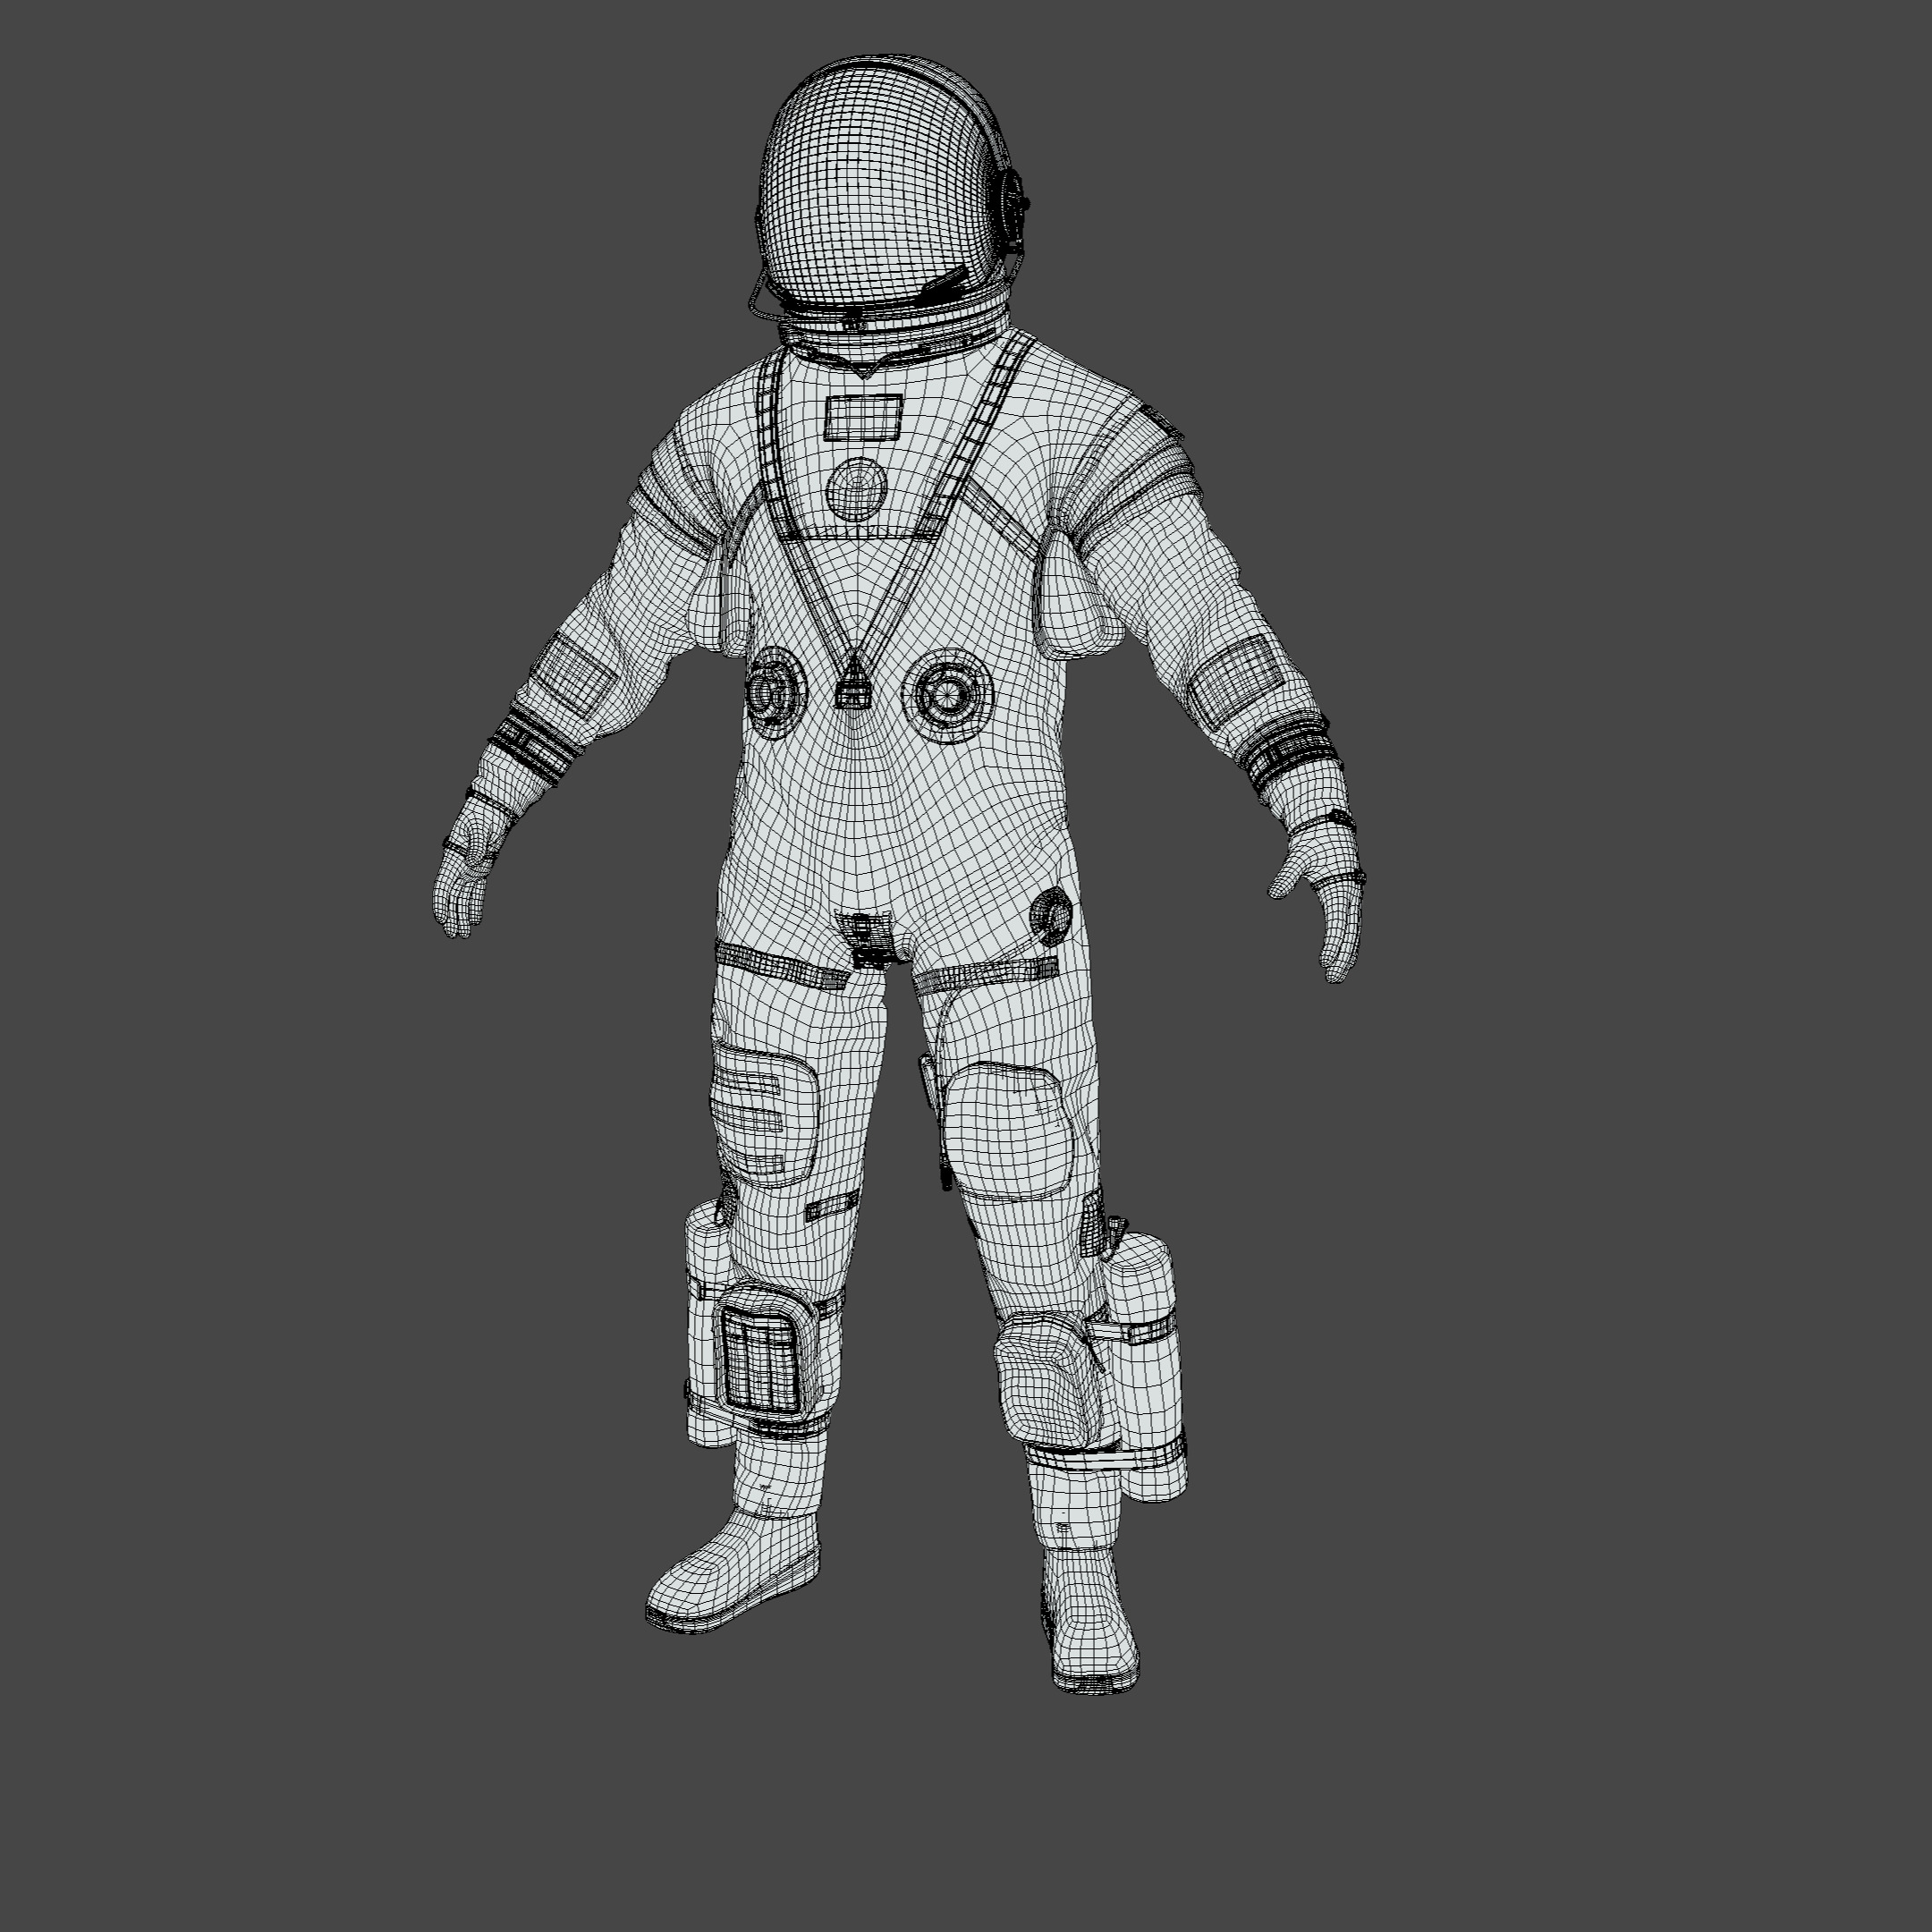Click the small round valve on the hip
1932x1932 pixels.
point(1051,915)
